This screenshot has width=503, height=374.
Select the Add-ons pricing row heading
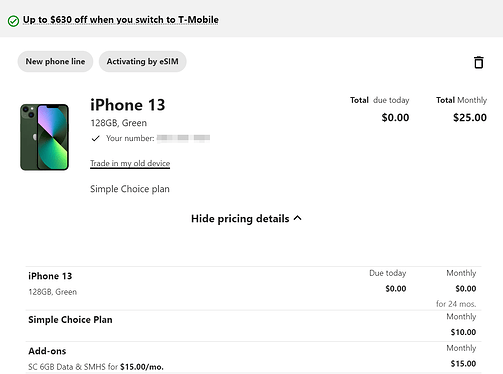(47, 351)
